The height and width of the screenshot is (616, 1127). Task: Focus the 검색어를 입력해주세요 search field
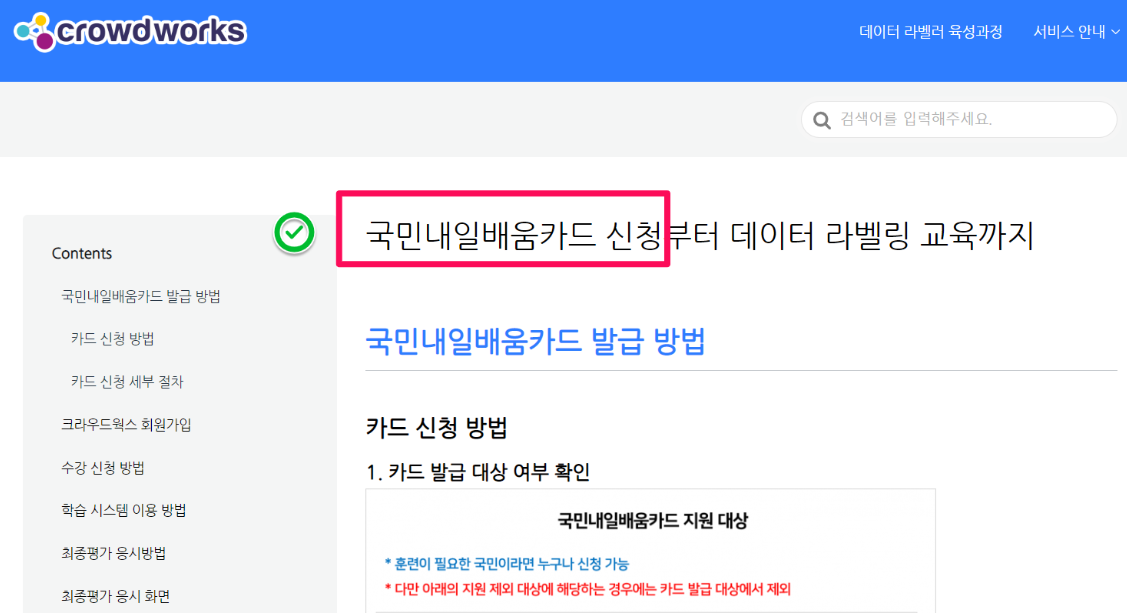959,119
